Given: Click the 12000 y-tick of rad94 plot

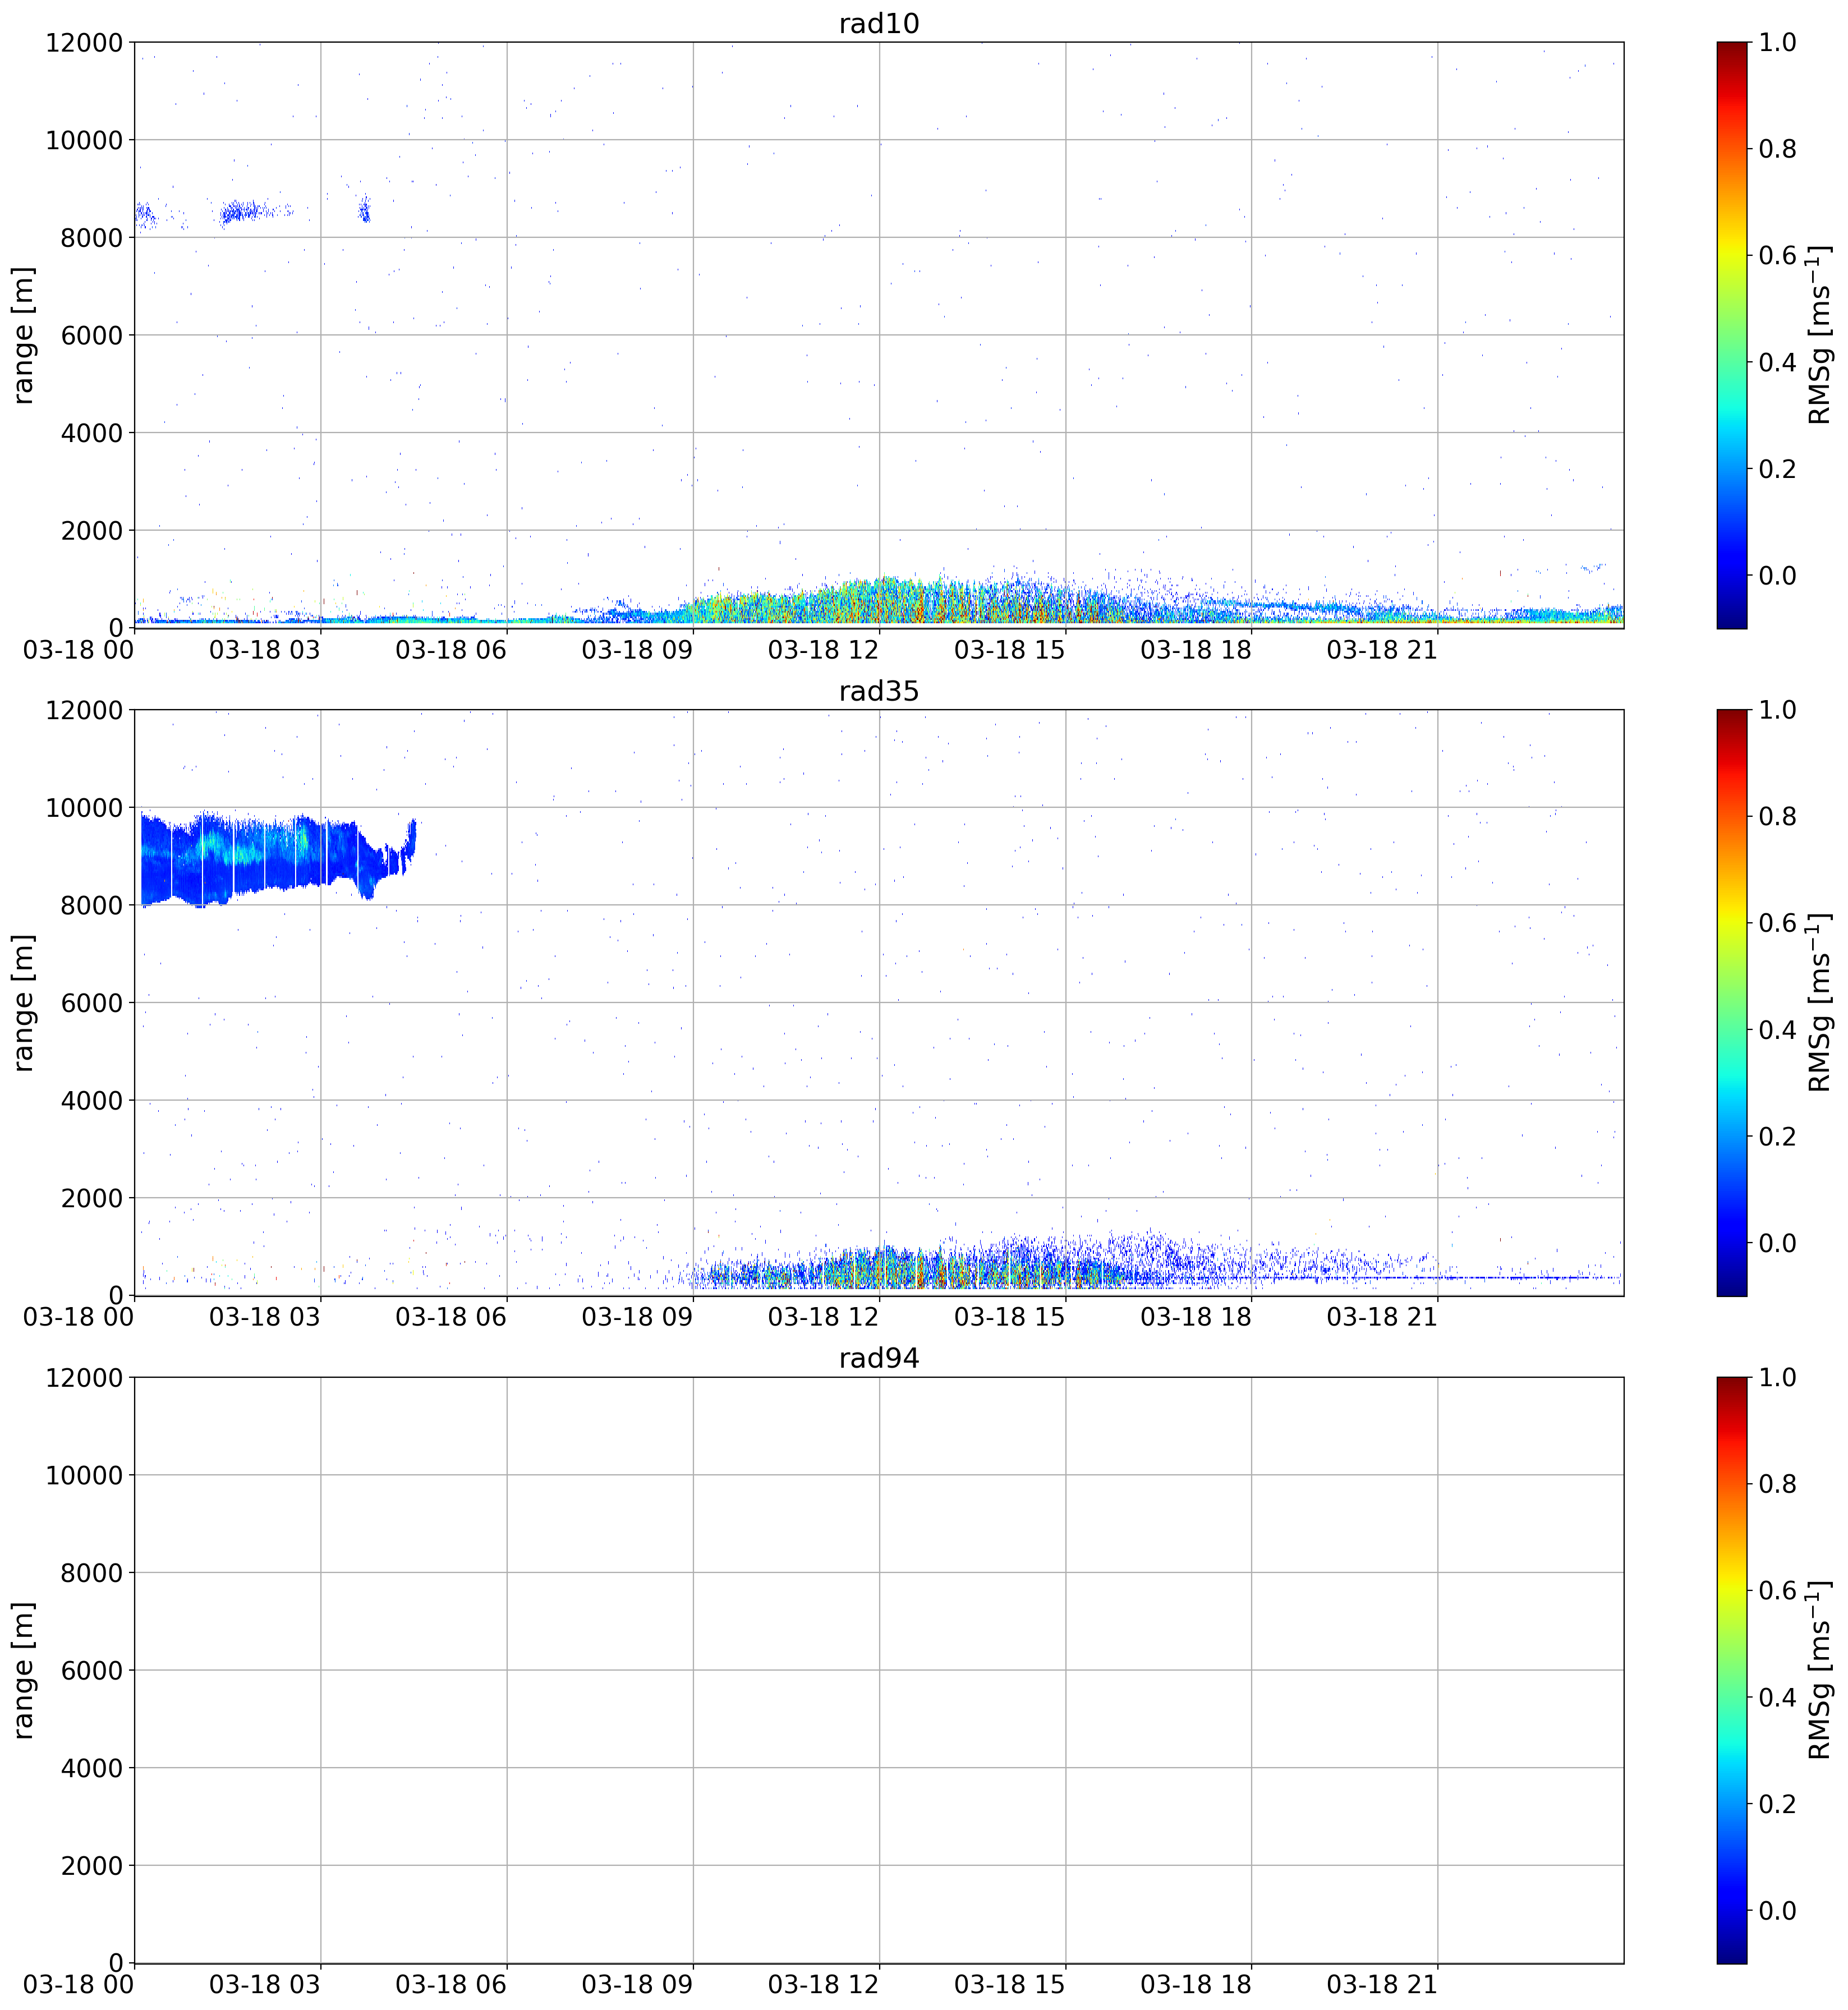Looking at the screenshot, I should tap(84, 1378).
